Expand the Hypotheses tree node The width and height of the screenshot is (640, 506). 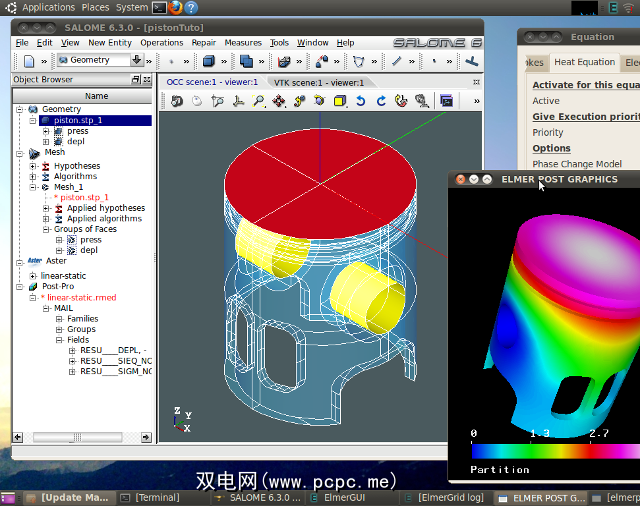[33, 166]
